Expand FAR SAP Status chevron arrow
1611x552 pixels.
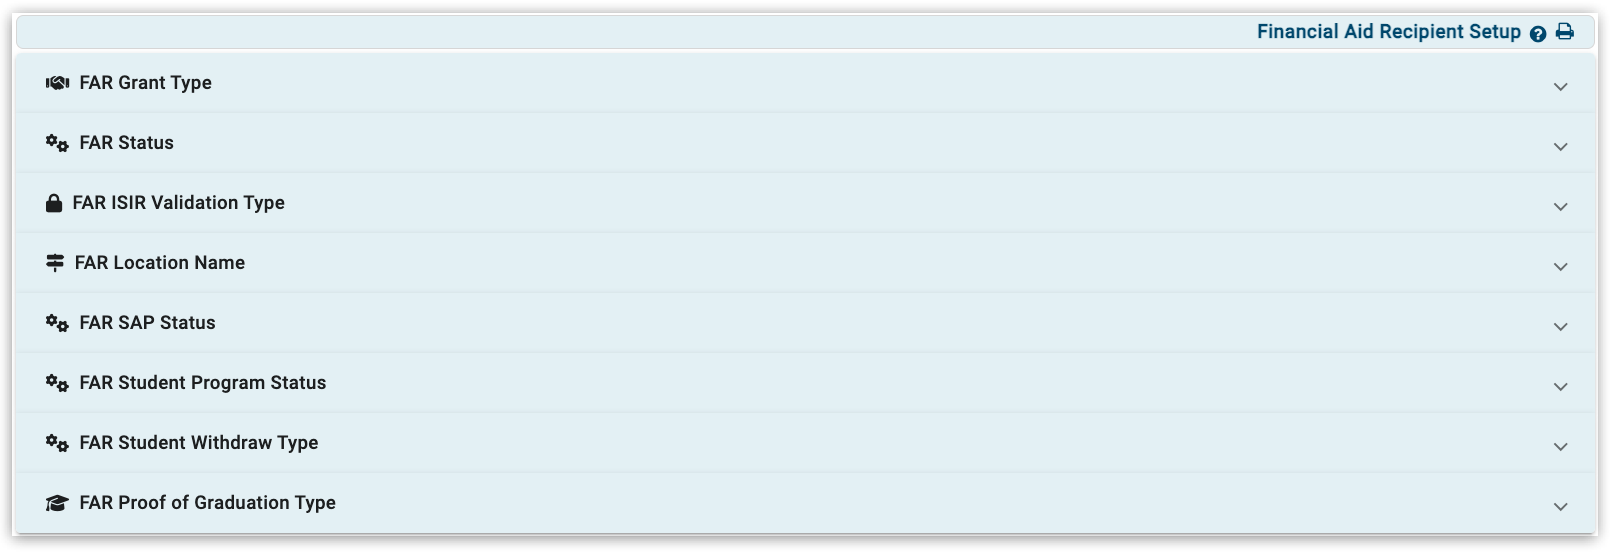(x=1560, y=327)
